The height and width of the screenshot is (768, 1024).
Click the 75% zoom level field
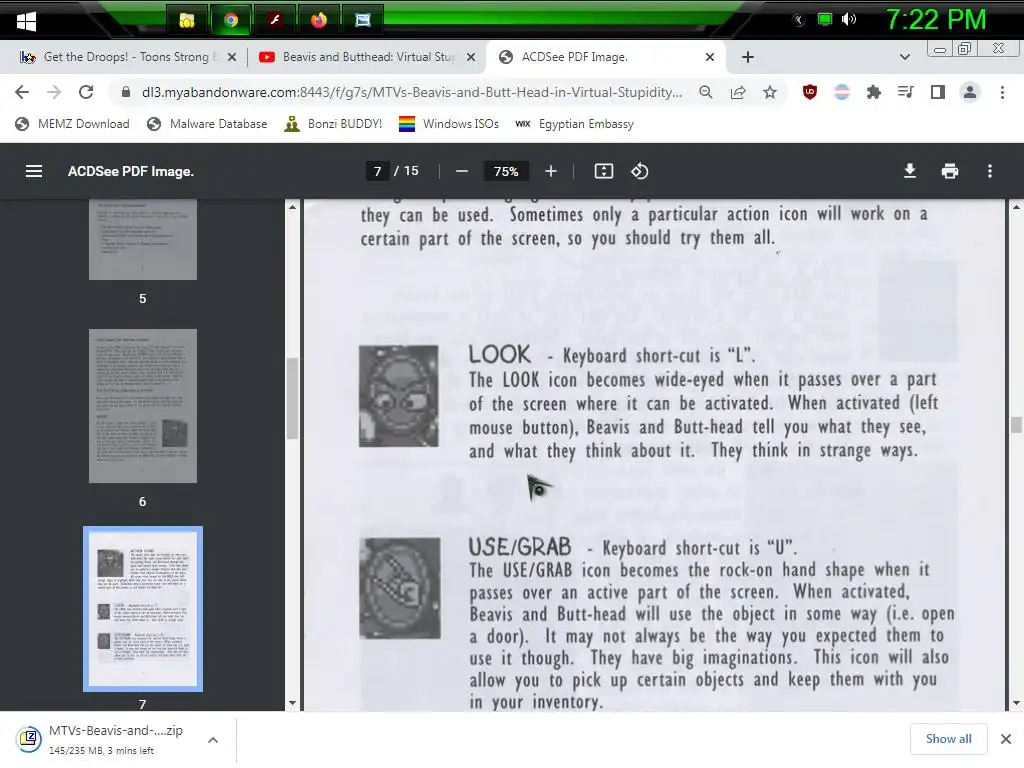coord(506,171)
